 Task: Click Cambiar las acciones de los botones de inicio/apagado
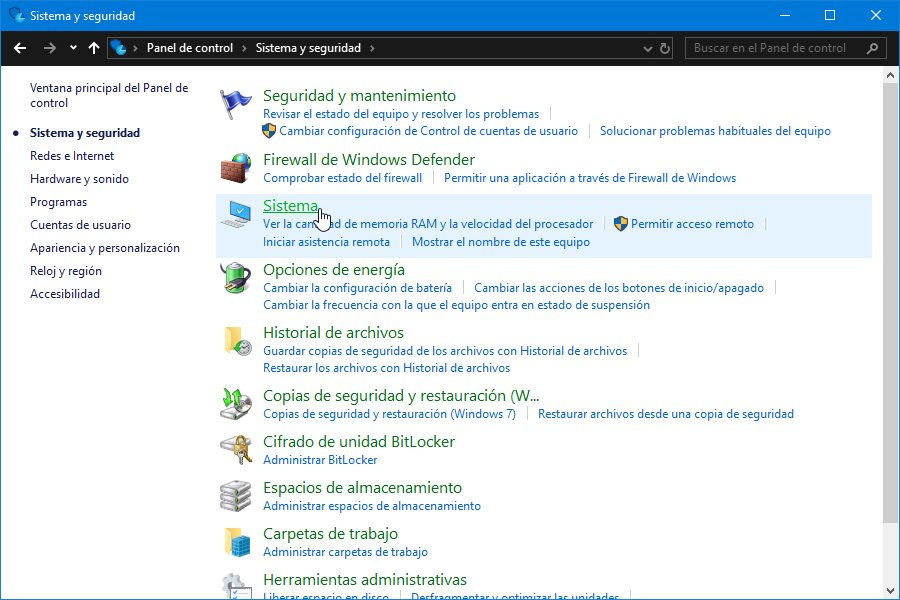coord(619,288)
